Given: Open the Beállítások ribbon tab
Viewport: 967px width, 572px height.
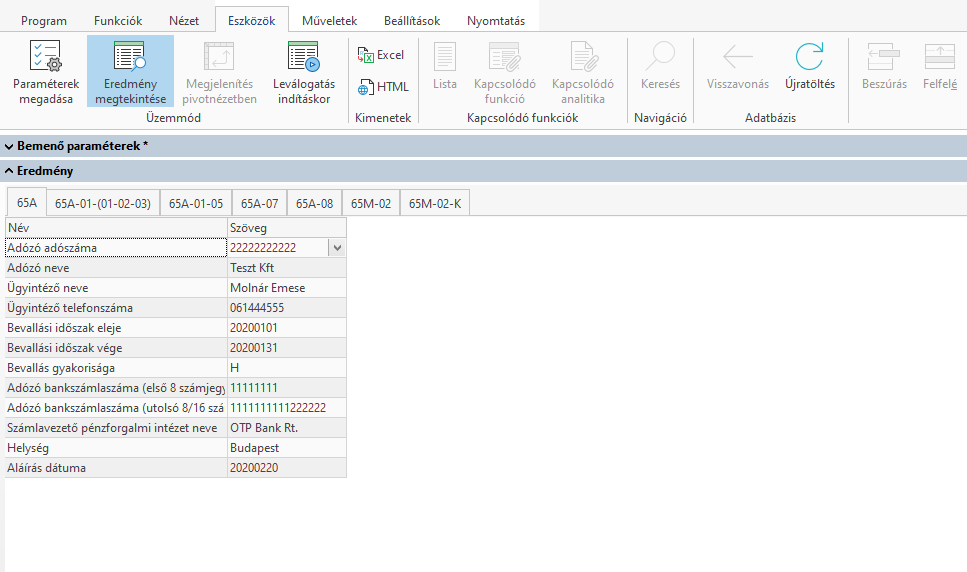Looking at the screenshot, I should 412,21.
